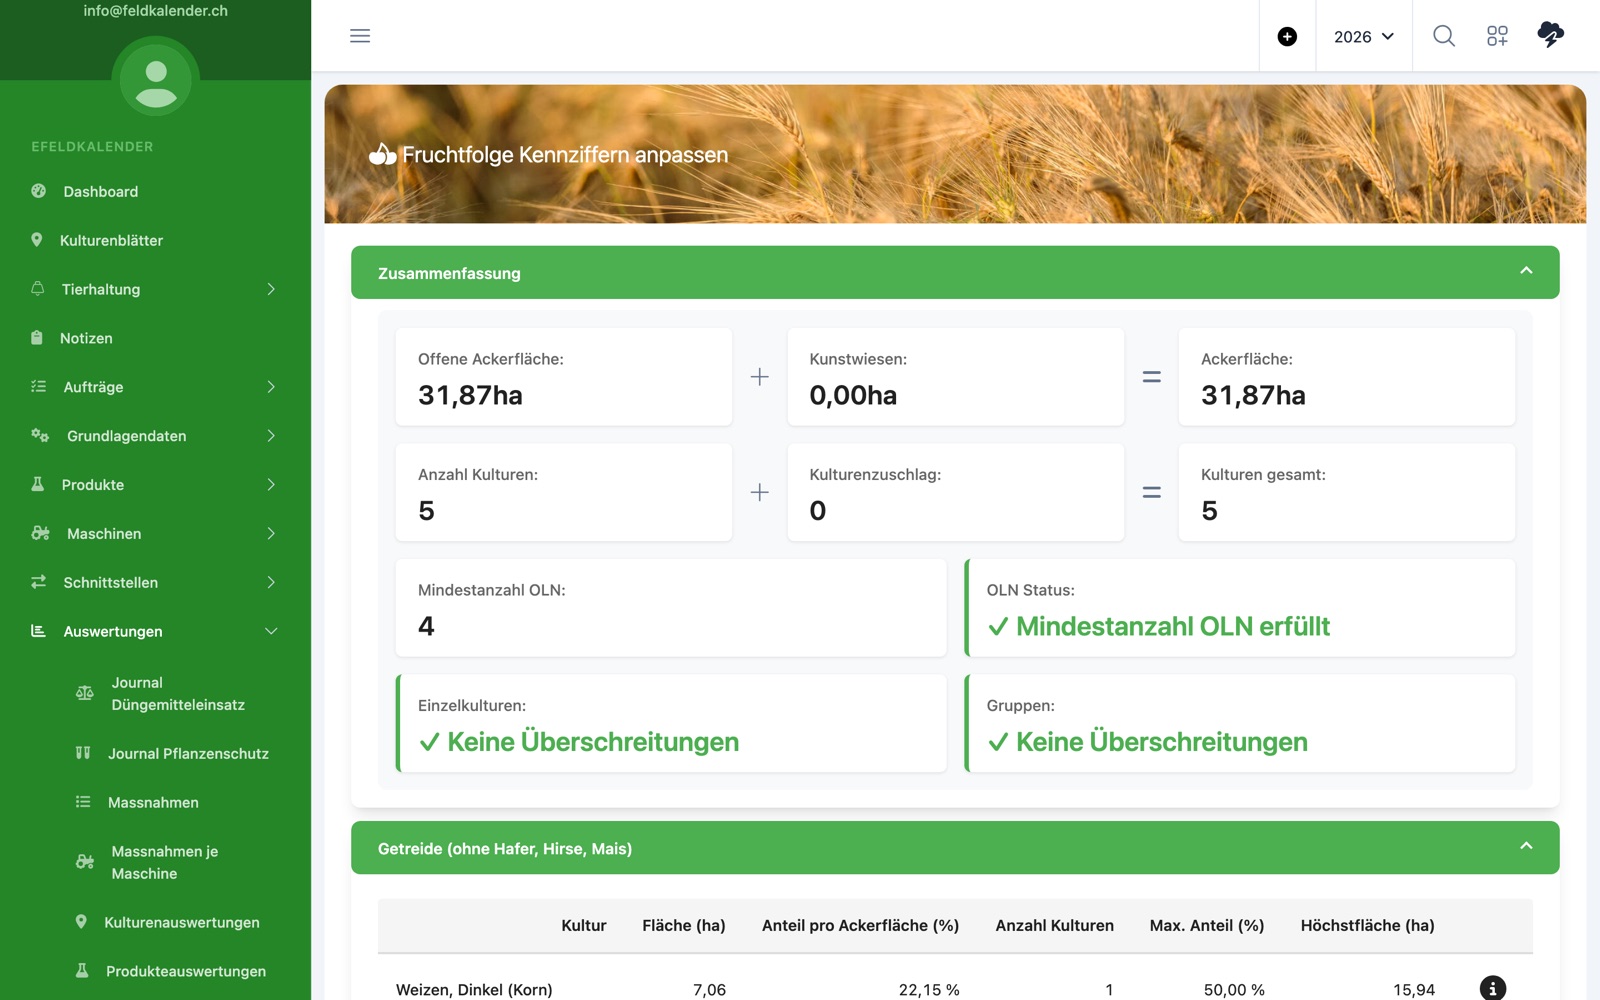Click the info icon in Weizen row

(1492, 988)
